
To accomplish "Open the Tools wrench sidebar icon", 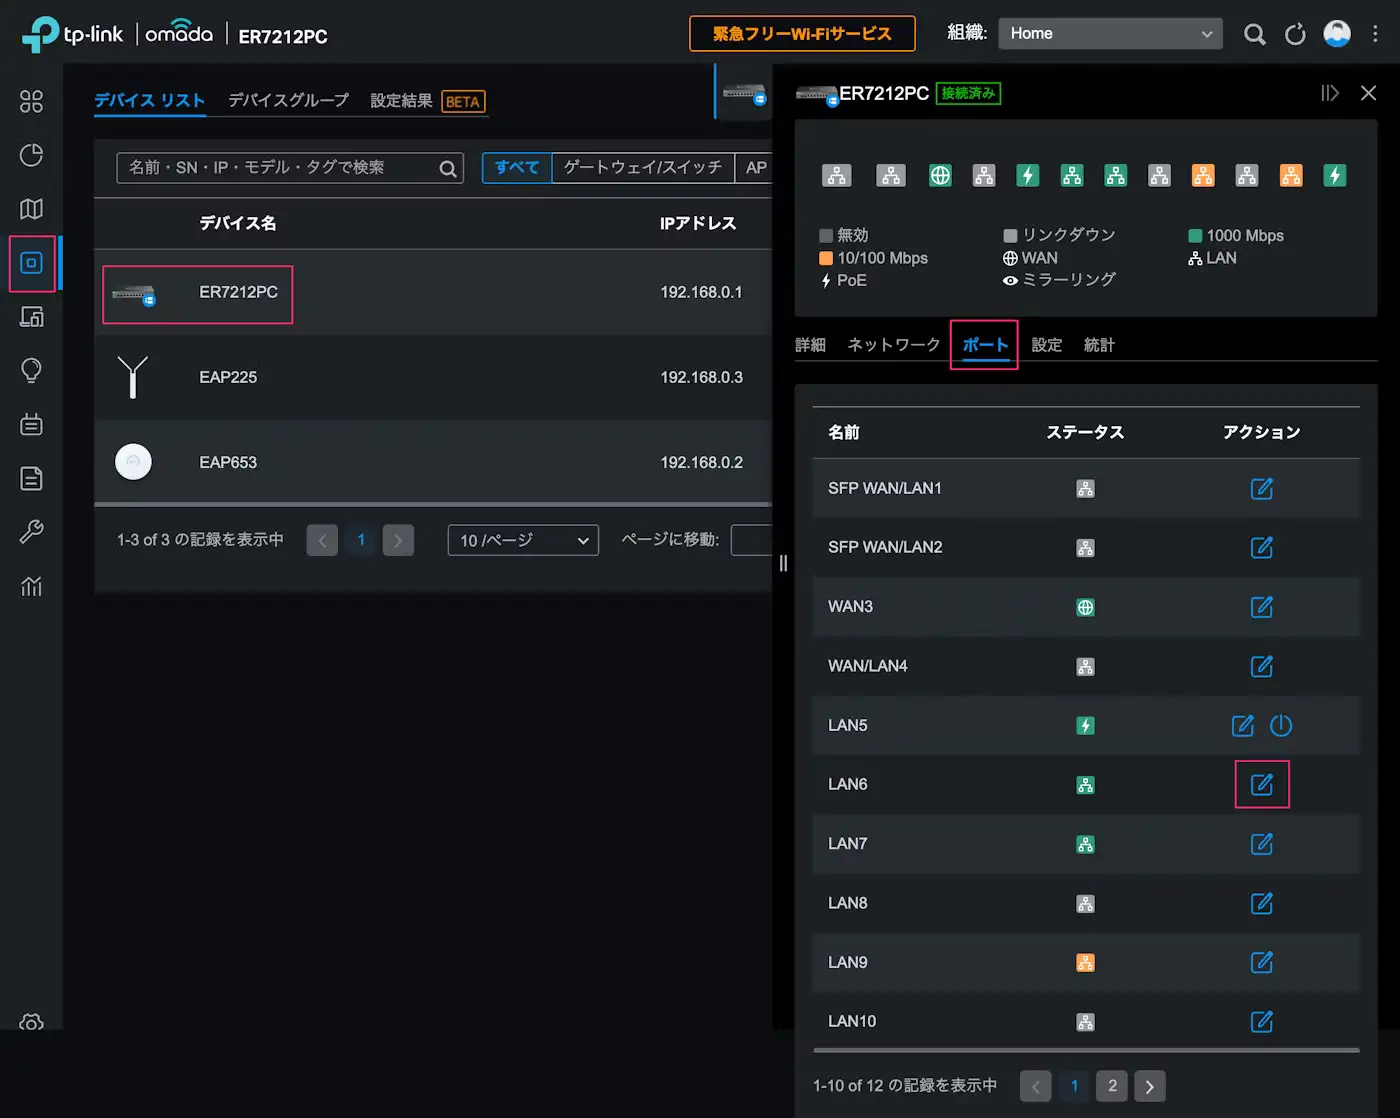I will [31, 532].
